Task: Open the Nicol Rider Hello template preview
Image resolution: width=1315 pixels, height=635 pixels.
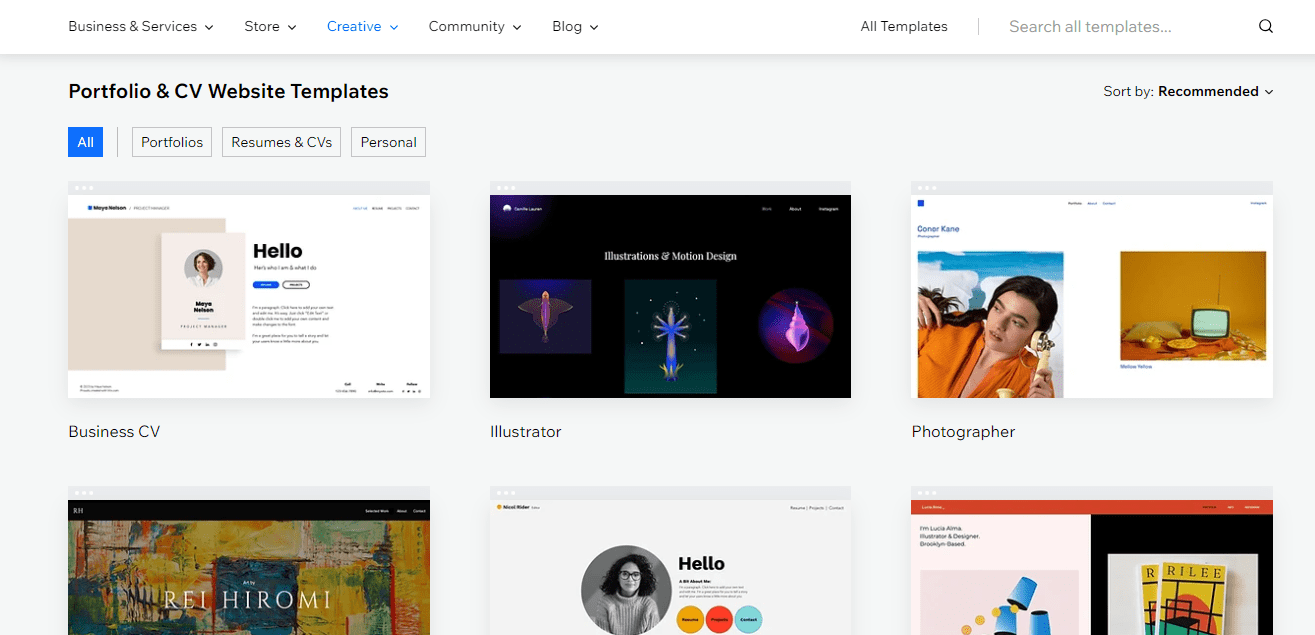Action: point(670,561)
